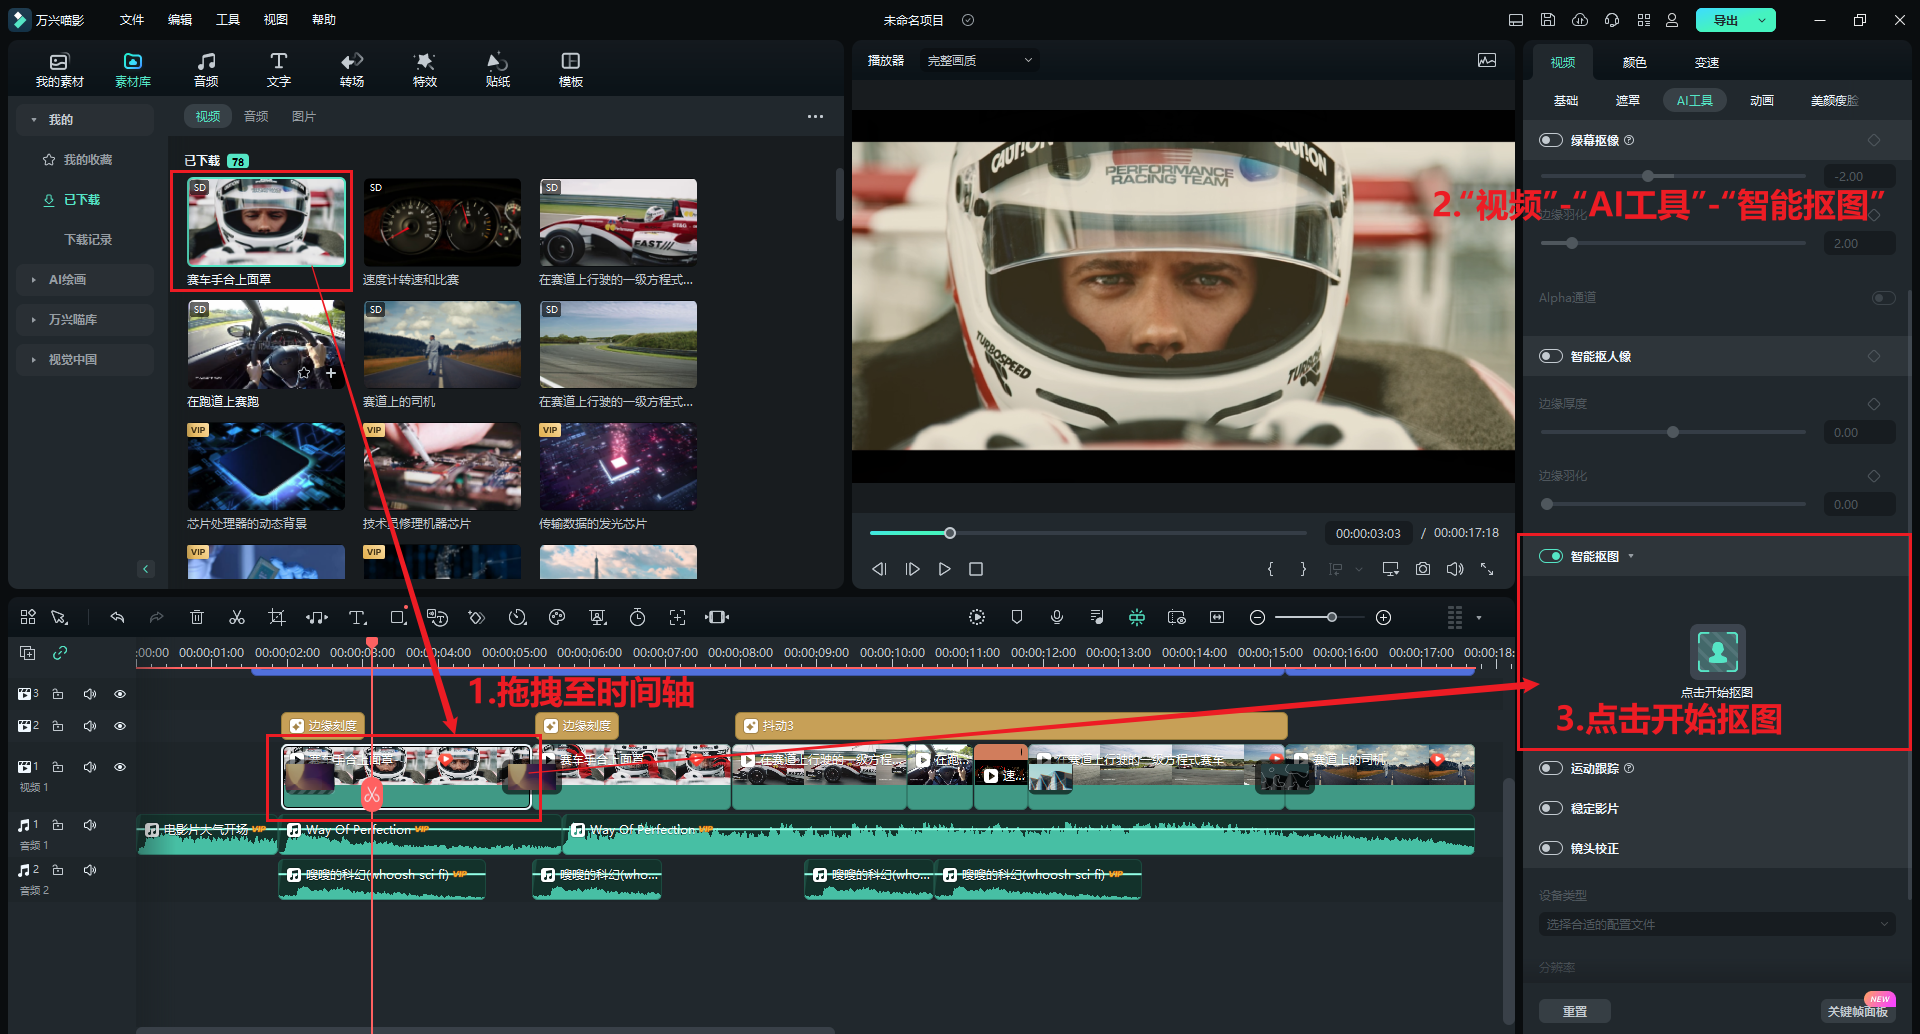1920x1034 pixels.
Task: Open the 选择合适的配置文件 dropdown
Action: tap(1716, 925)
